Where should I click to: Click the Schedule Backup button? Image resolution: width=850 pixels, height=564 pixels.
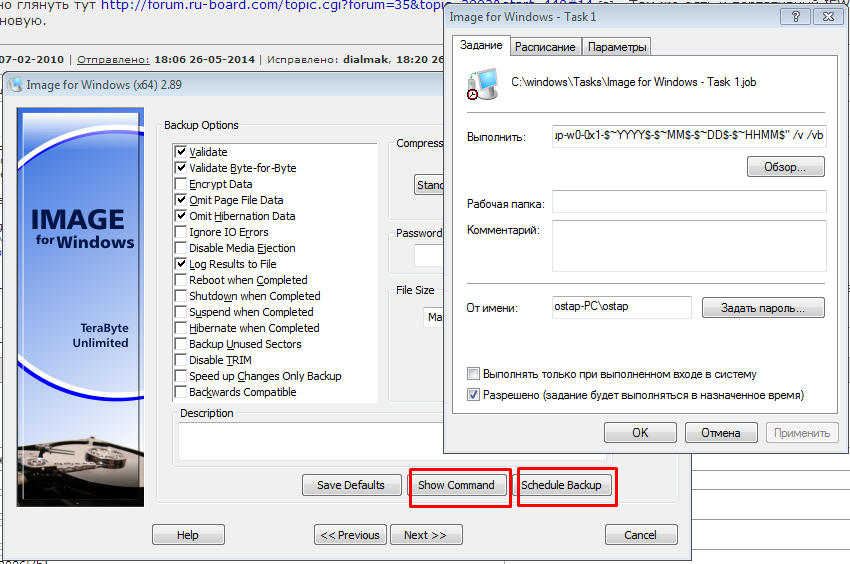click(562, 485)
